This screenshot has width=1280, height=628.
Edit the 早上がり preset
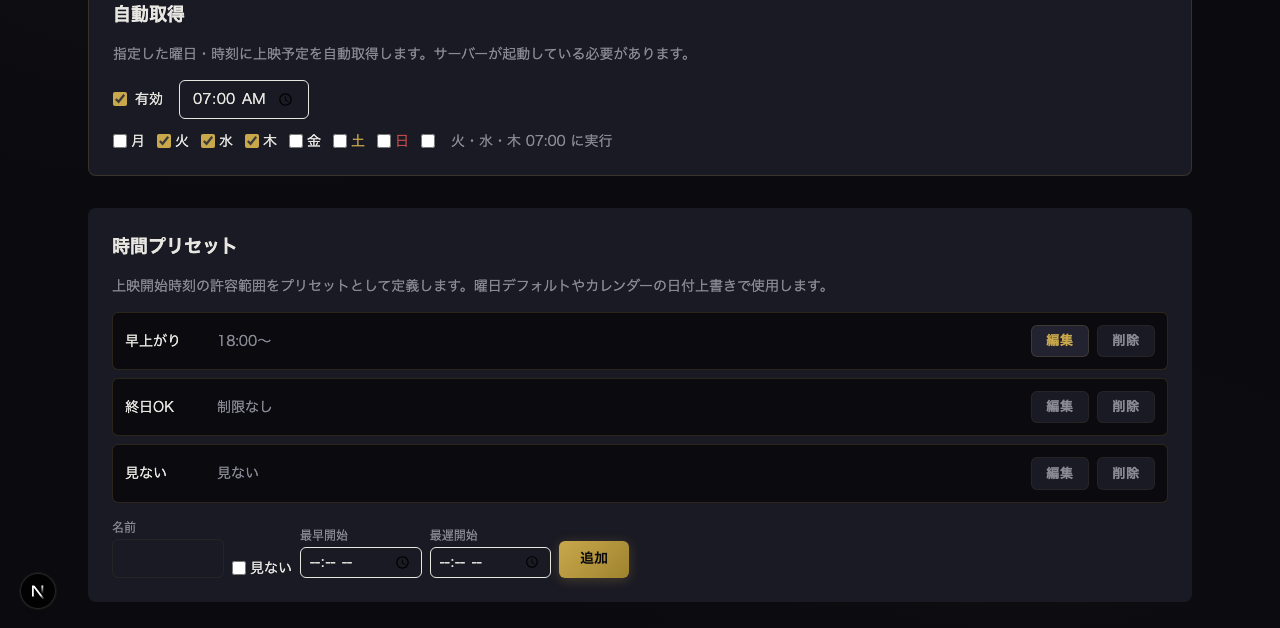click(x=1059, y=341)
